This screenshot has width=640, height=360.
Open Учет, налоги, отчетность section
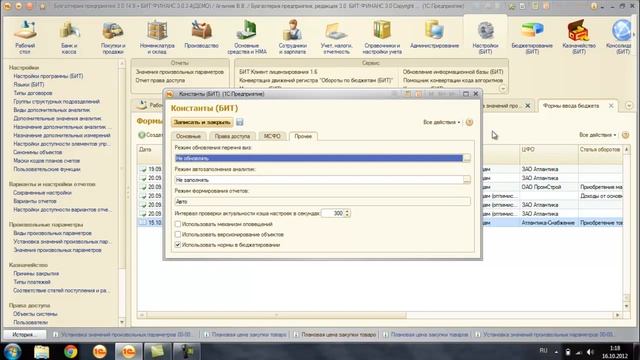point(336,38)
